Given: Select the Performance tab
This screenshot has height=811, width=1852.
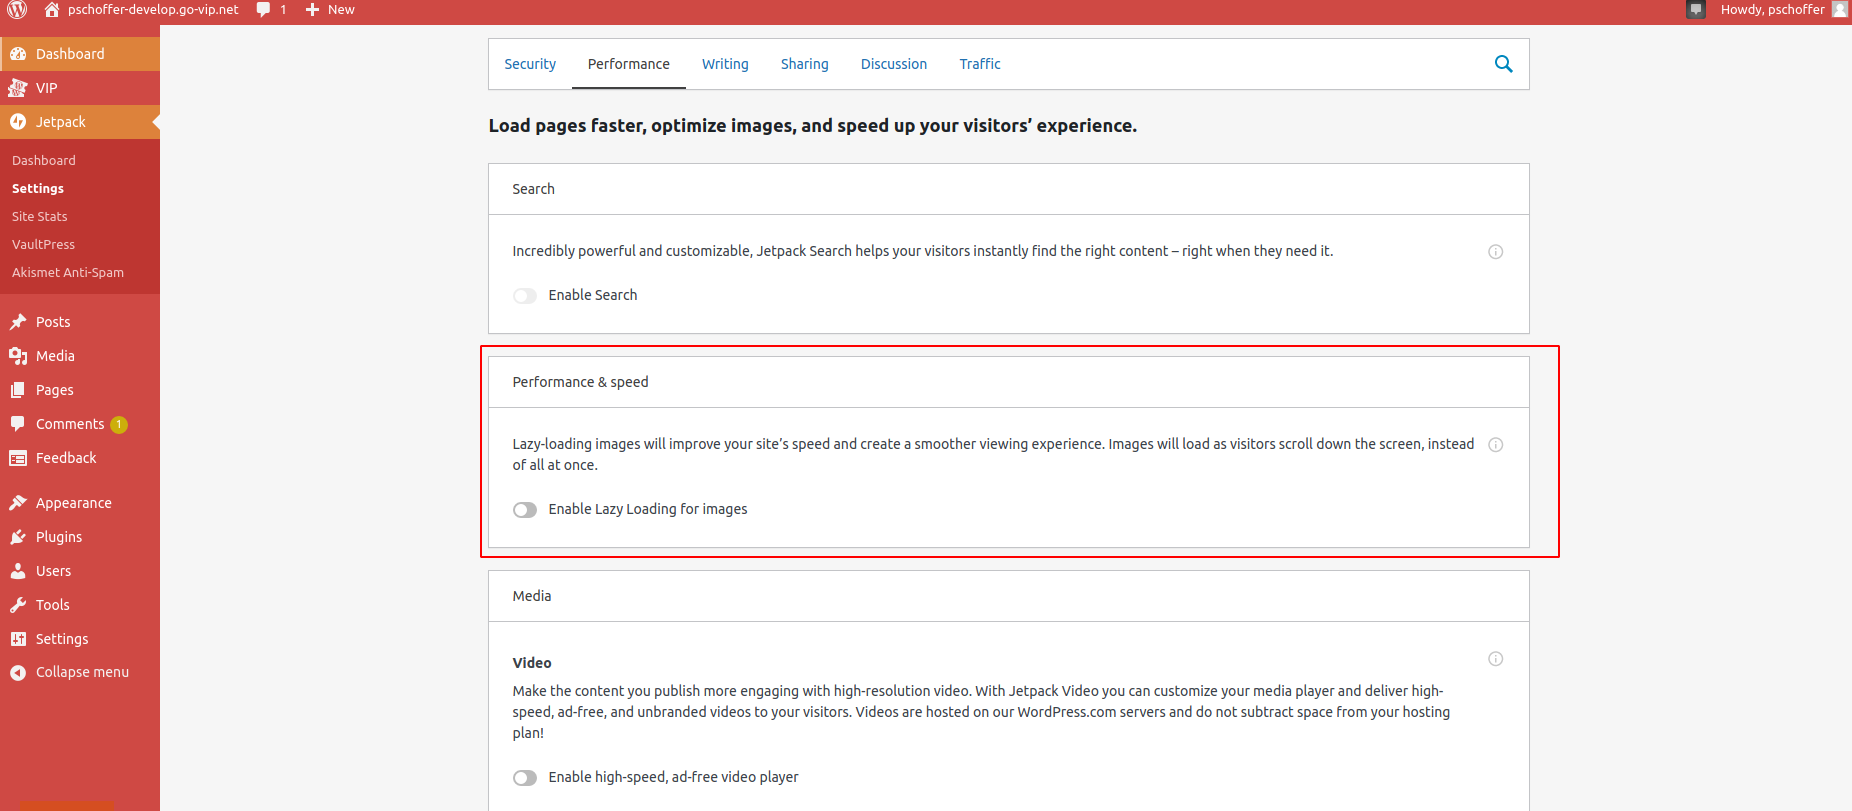Looking at the screenshot, I should [x=629, y=64].
